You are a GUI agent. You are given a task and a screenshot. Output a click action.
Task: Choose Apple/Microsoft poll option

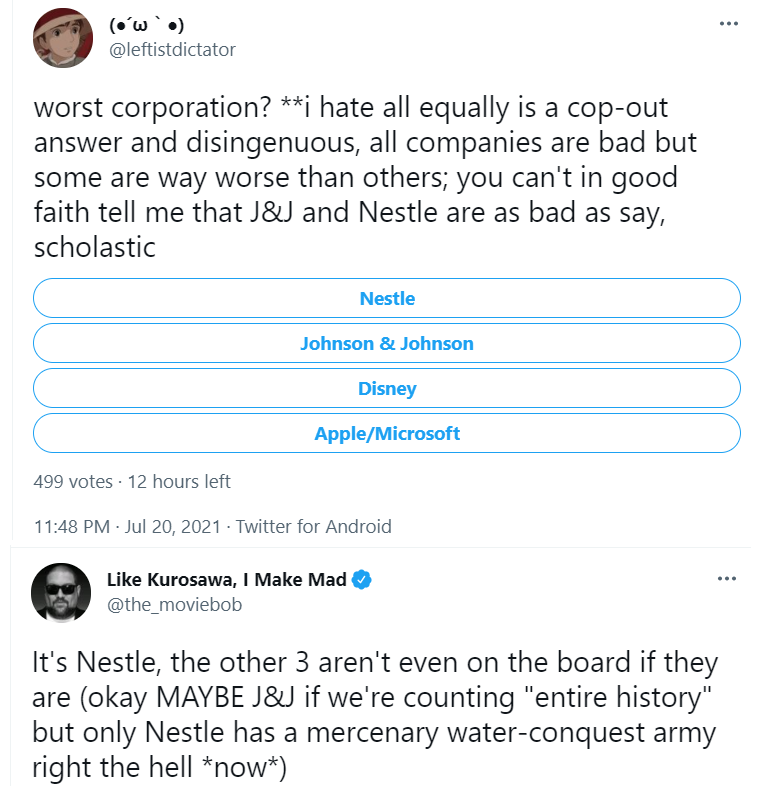point(387,433)
